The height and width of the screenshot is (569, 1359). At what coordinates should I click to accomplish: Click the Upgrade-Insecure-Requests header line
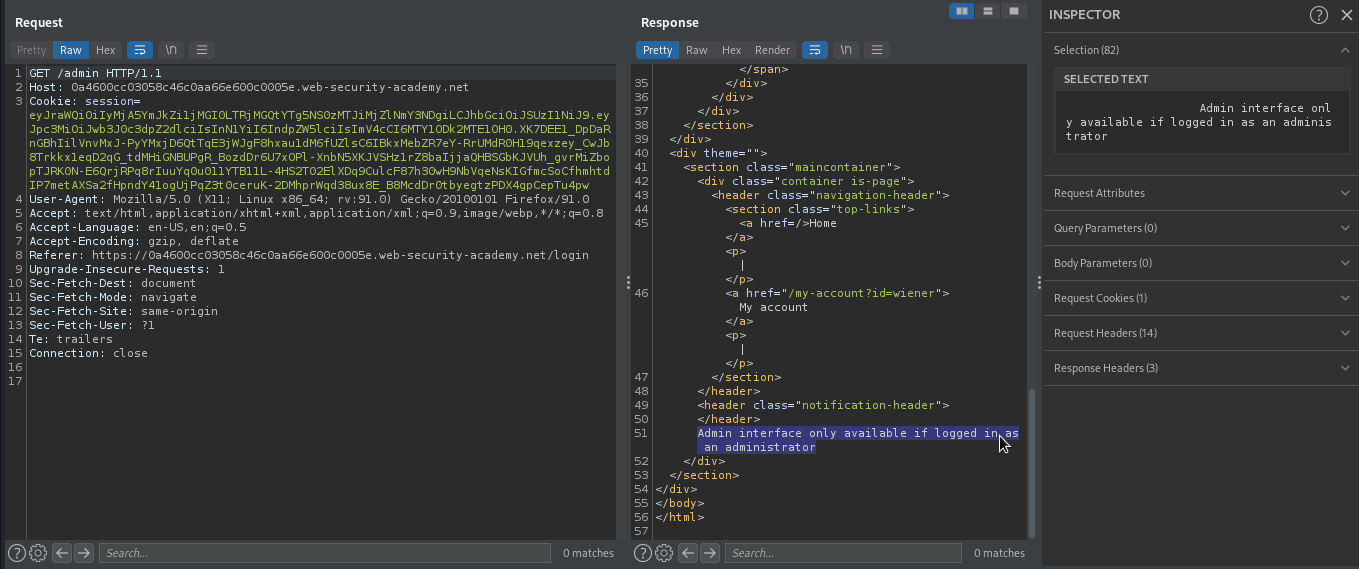127,269
